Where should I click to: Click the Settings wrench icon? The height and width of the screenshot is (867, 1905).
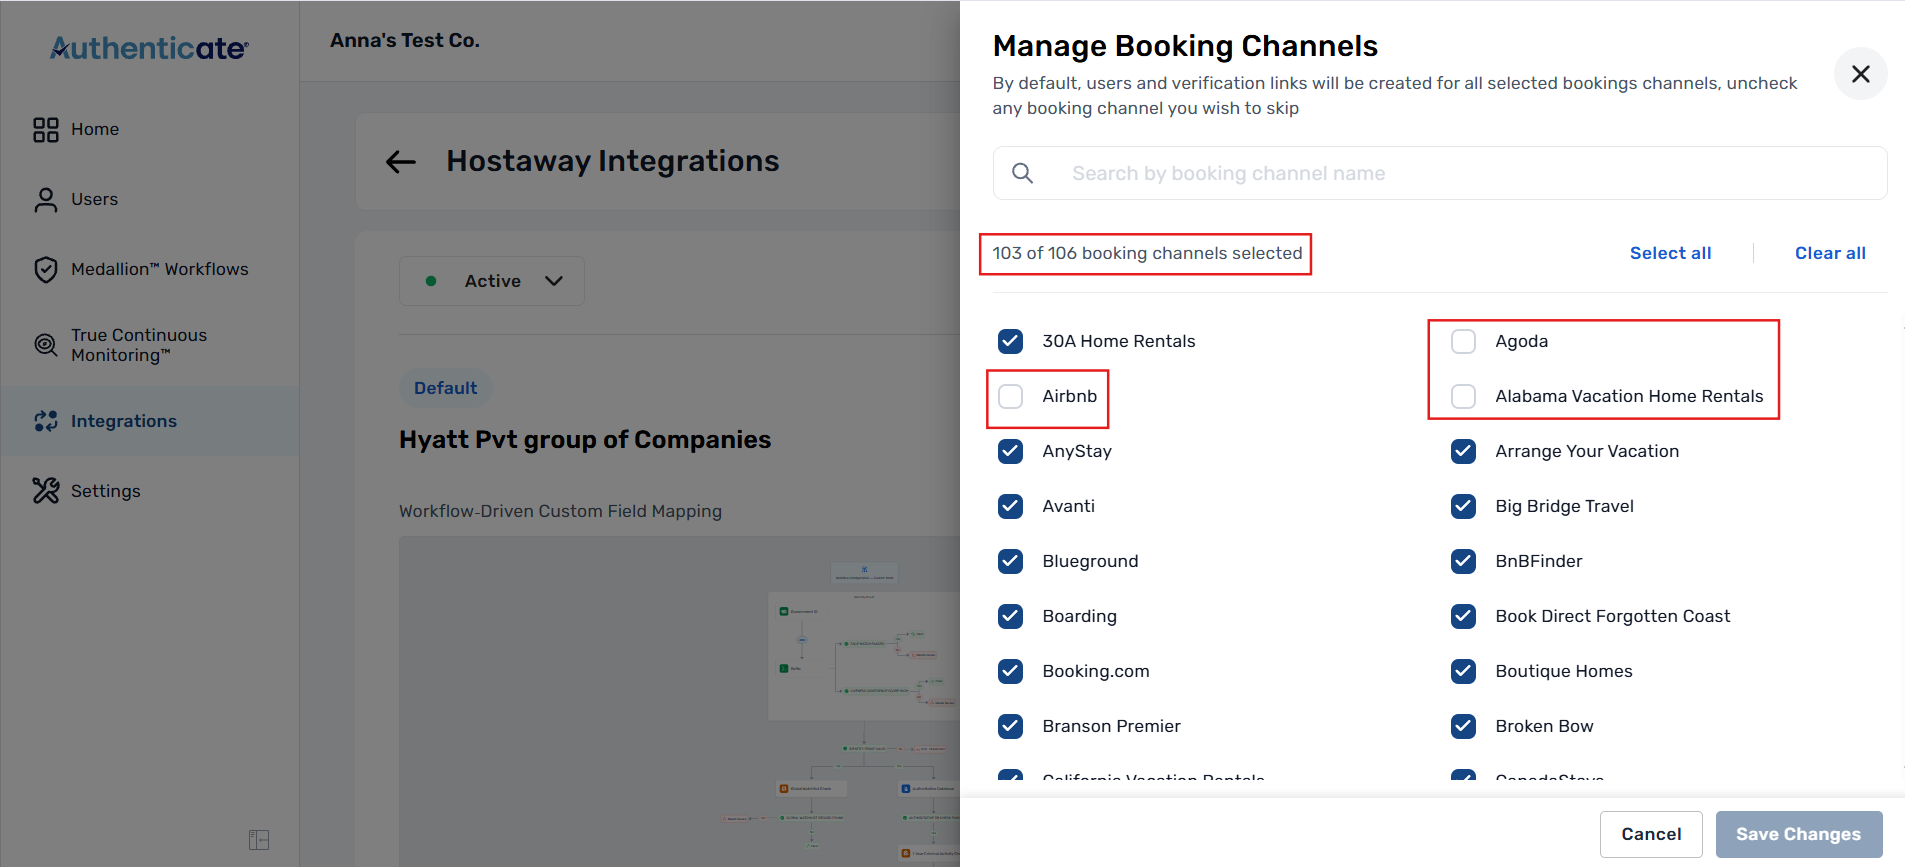point(46,491)
